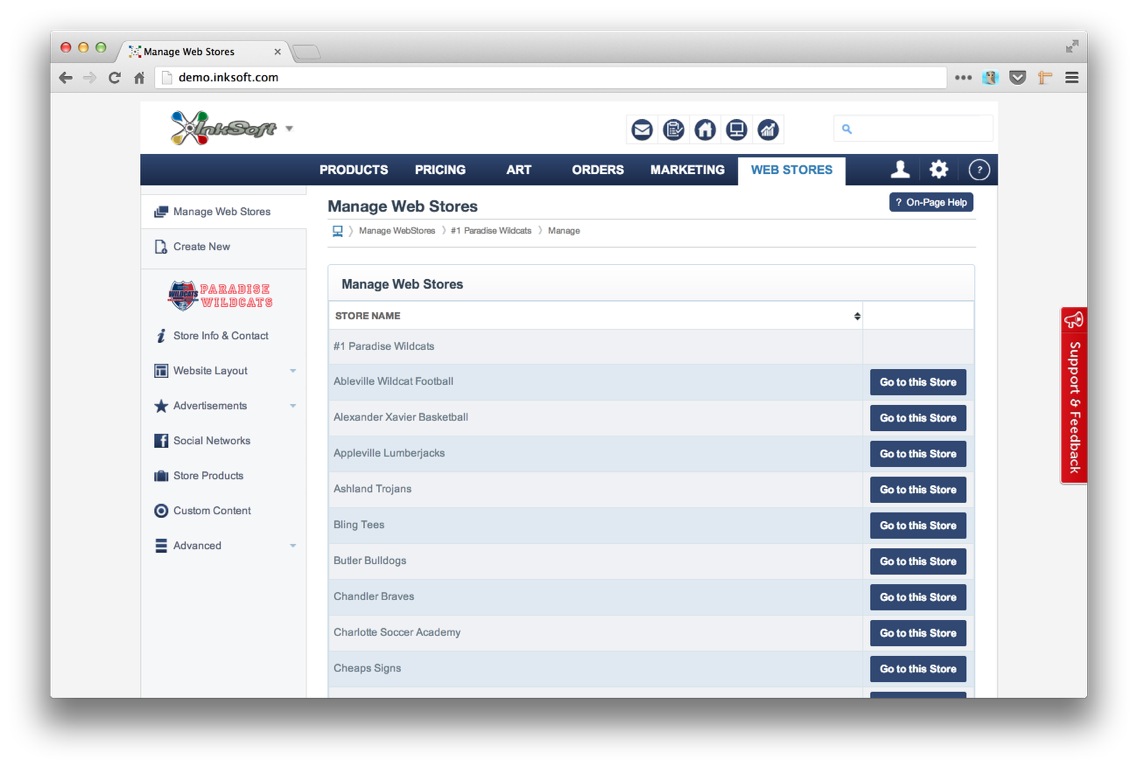Go to the Alexander Xavier Basketball store
1137x767 pixels.
pyautogui.click(x=917, y=418)
